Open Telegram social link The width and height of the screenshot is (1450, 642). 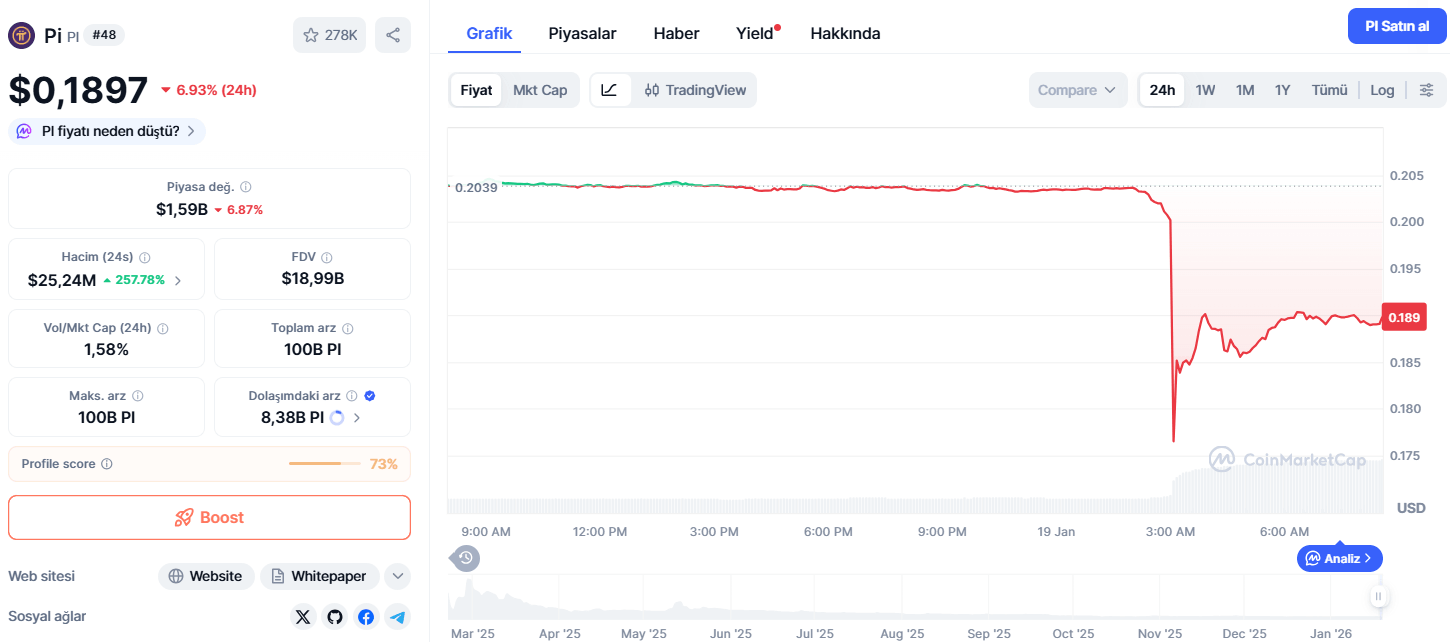(x=398, y=617)
